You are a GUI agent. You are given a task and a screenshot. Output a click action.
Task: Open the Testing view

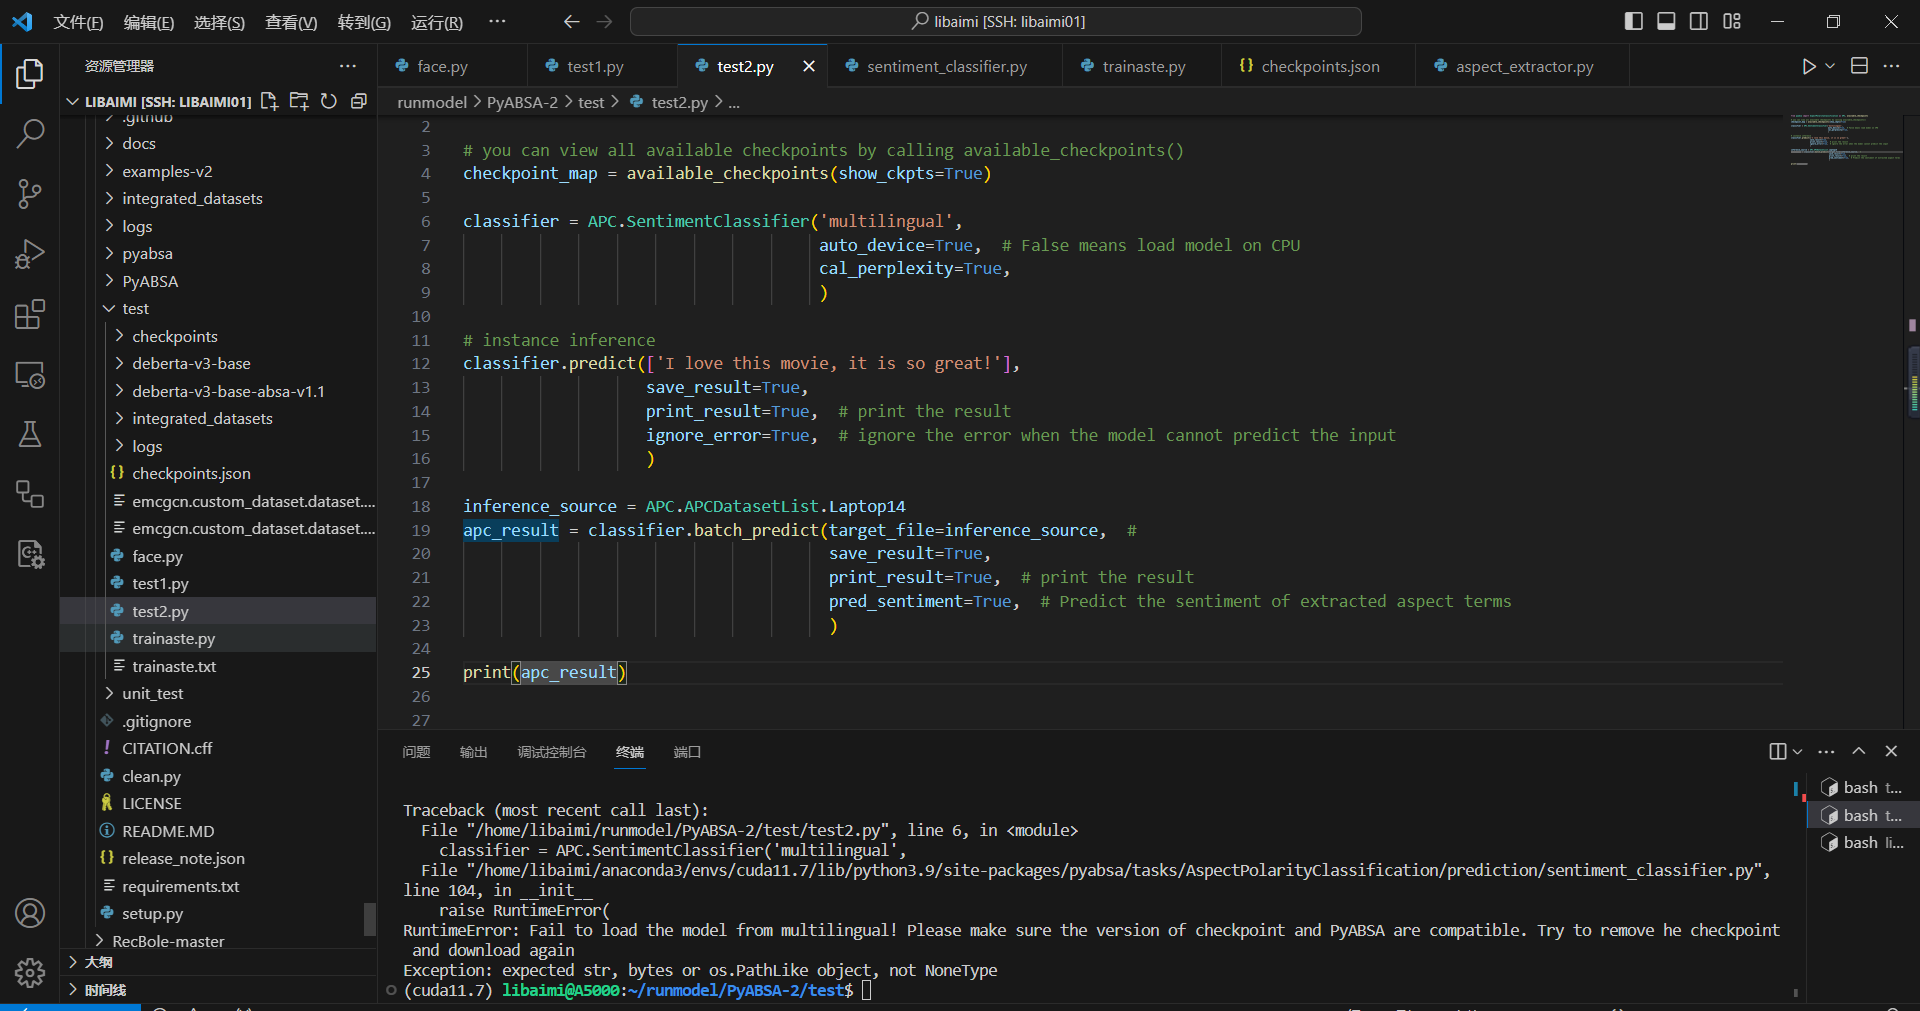(30, 434)
